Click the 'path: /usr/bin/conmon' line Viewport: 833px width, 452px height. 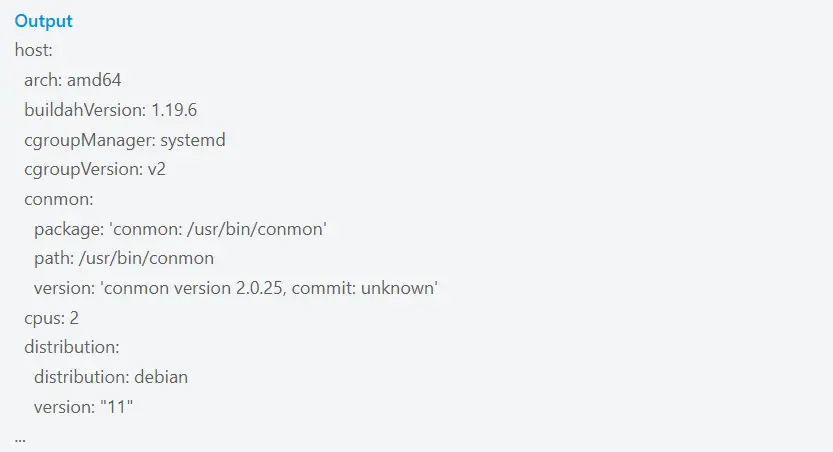pos(124,258)
